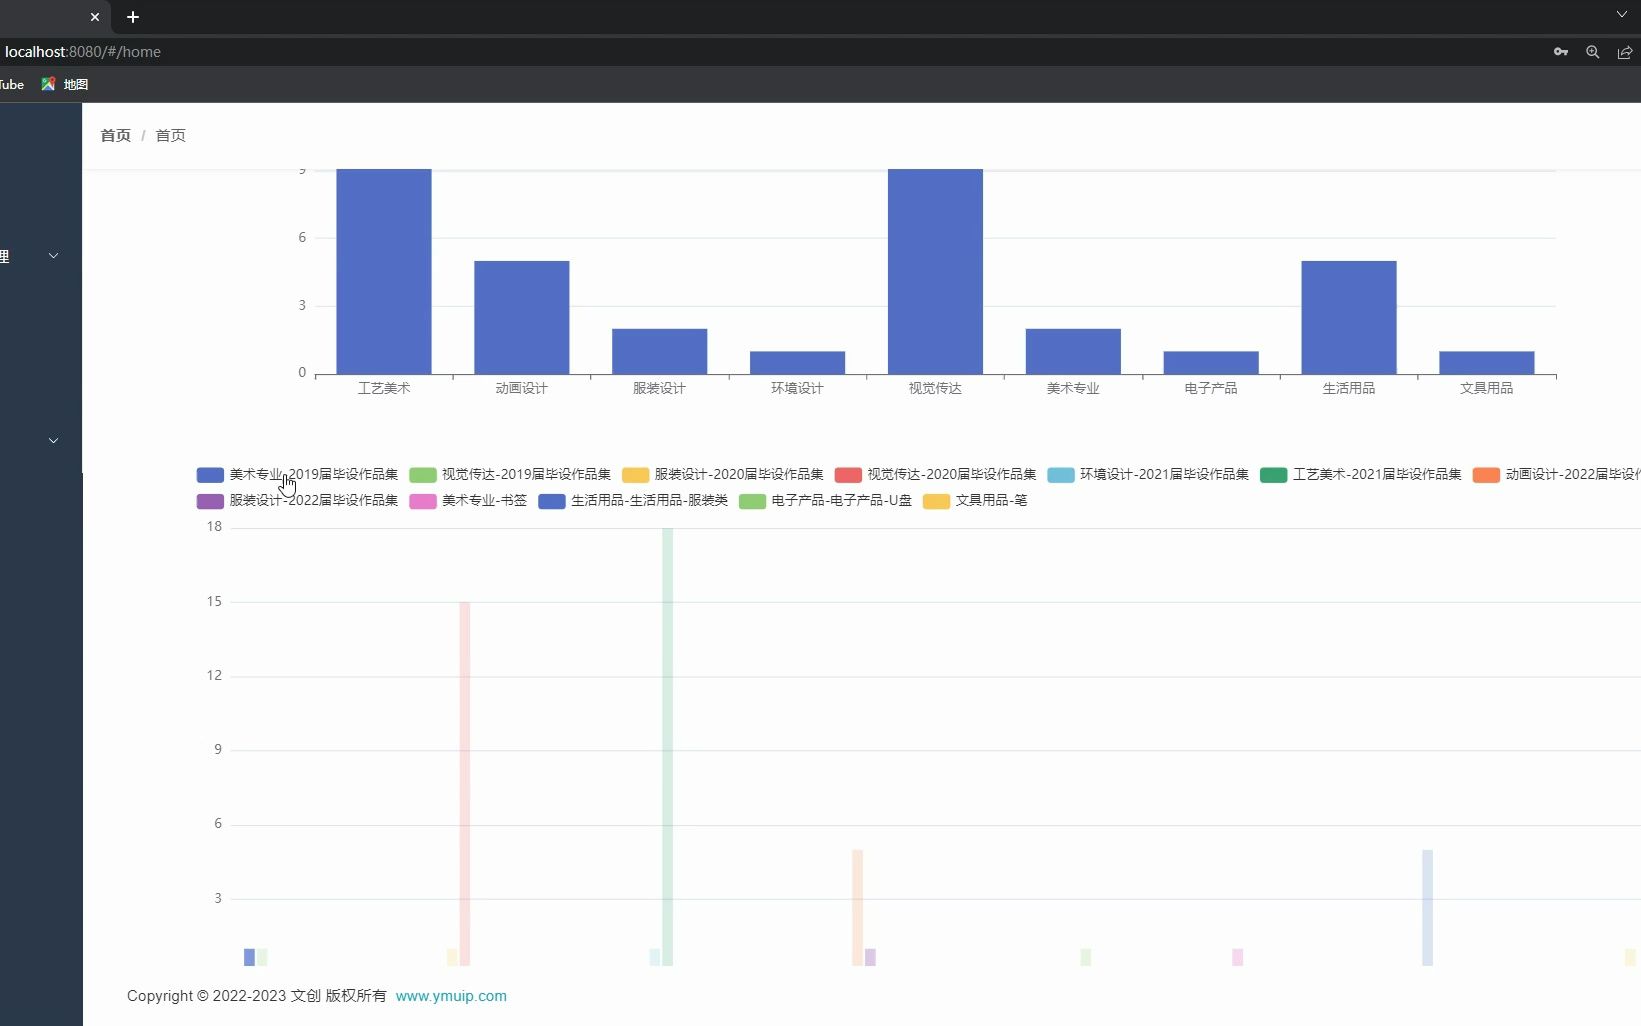Viewport: 1641px width, 1026px height.
Task: Click the first 首页 breadcrumb
Action: point(116,135)
